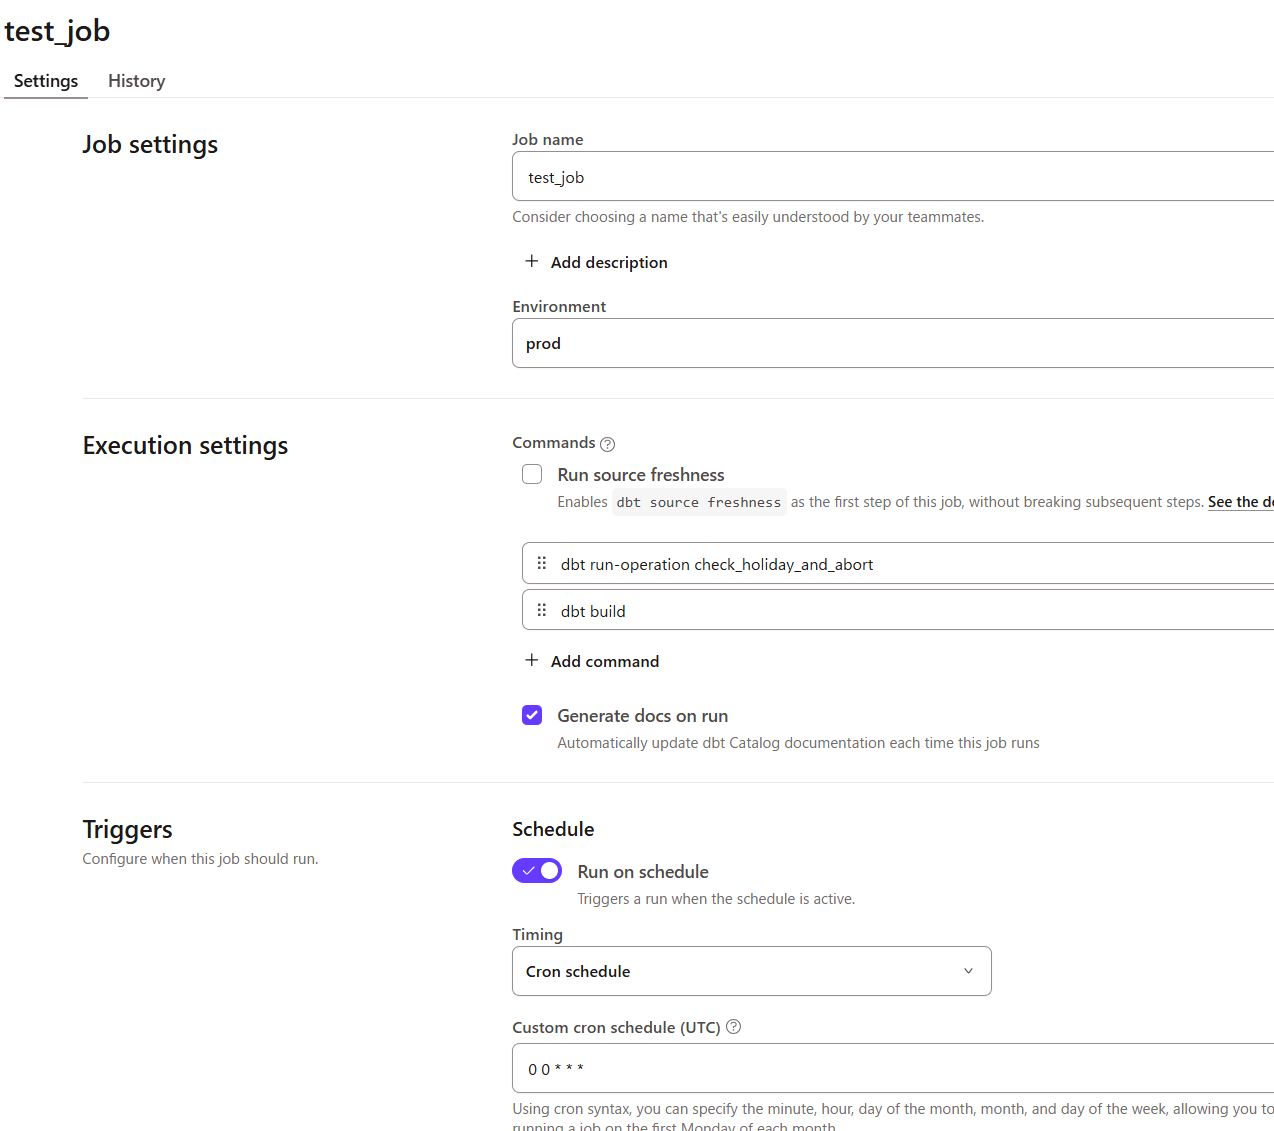Click the Add description button
This screenshot has height=1131, width=1274.
click(608, 262)
